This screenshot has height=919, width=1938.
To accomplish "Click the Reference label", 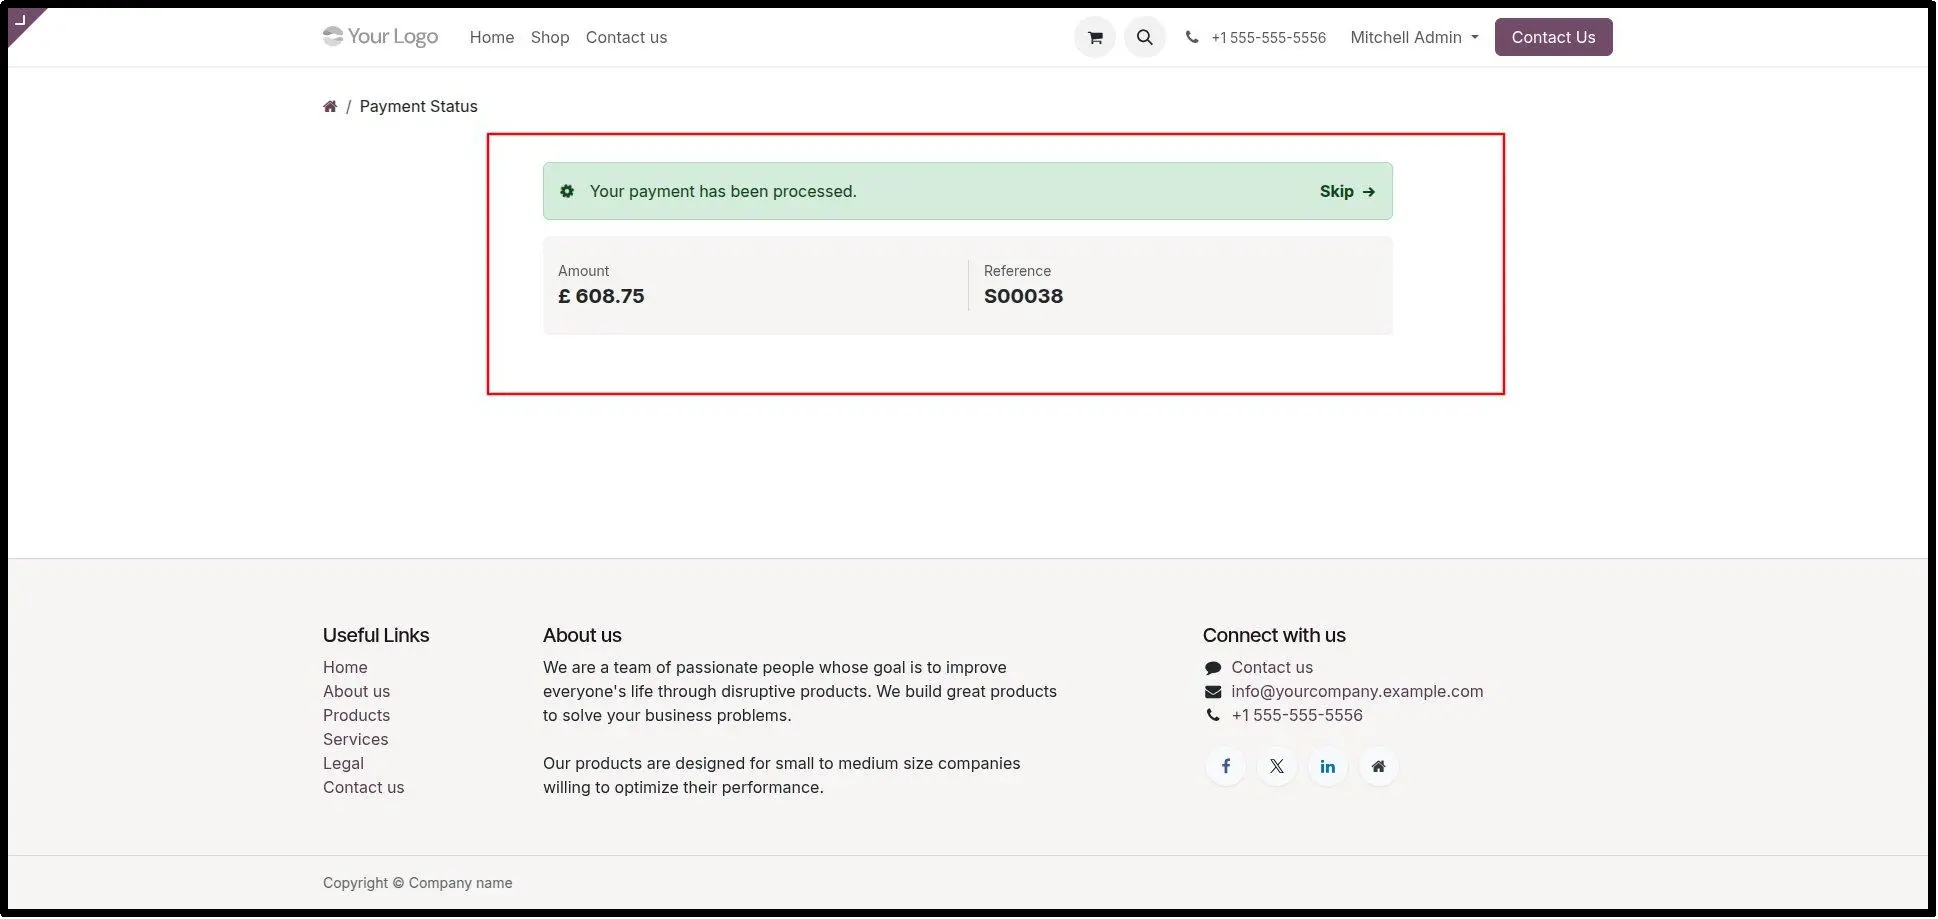I will click(x=1017, y=271).
